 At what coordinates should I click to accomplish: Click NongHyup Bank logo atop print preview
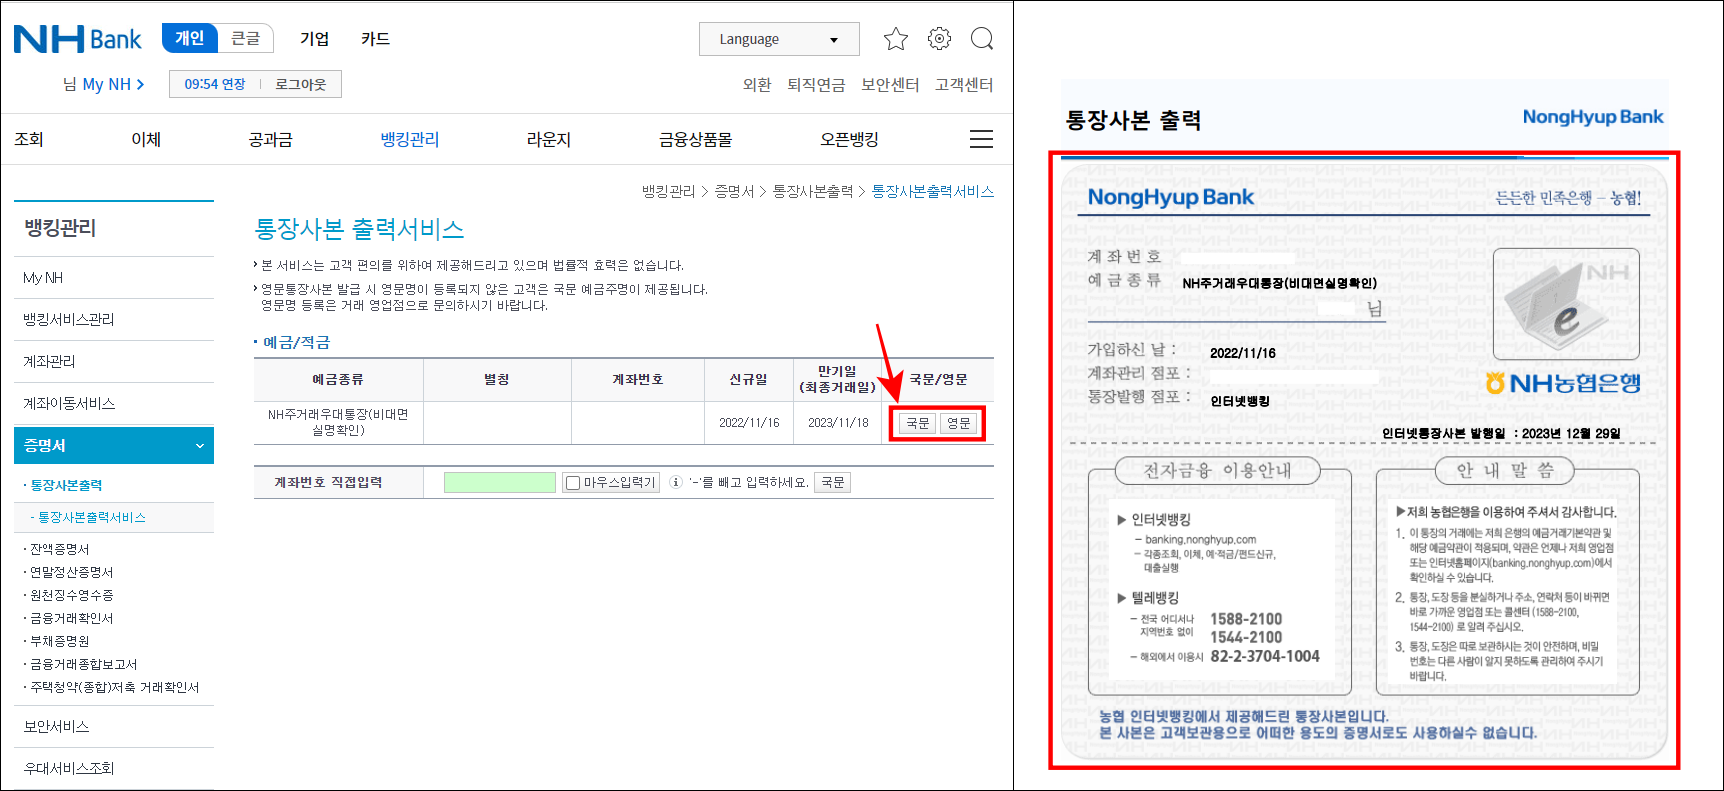coord(1593,117)
